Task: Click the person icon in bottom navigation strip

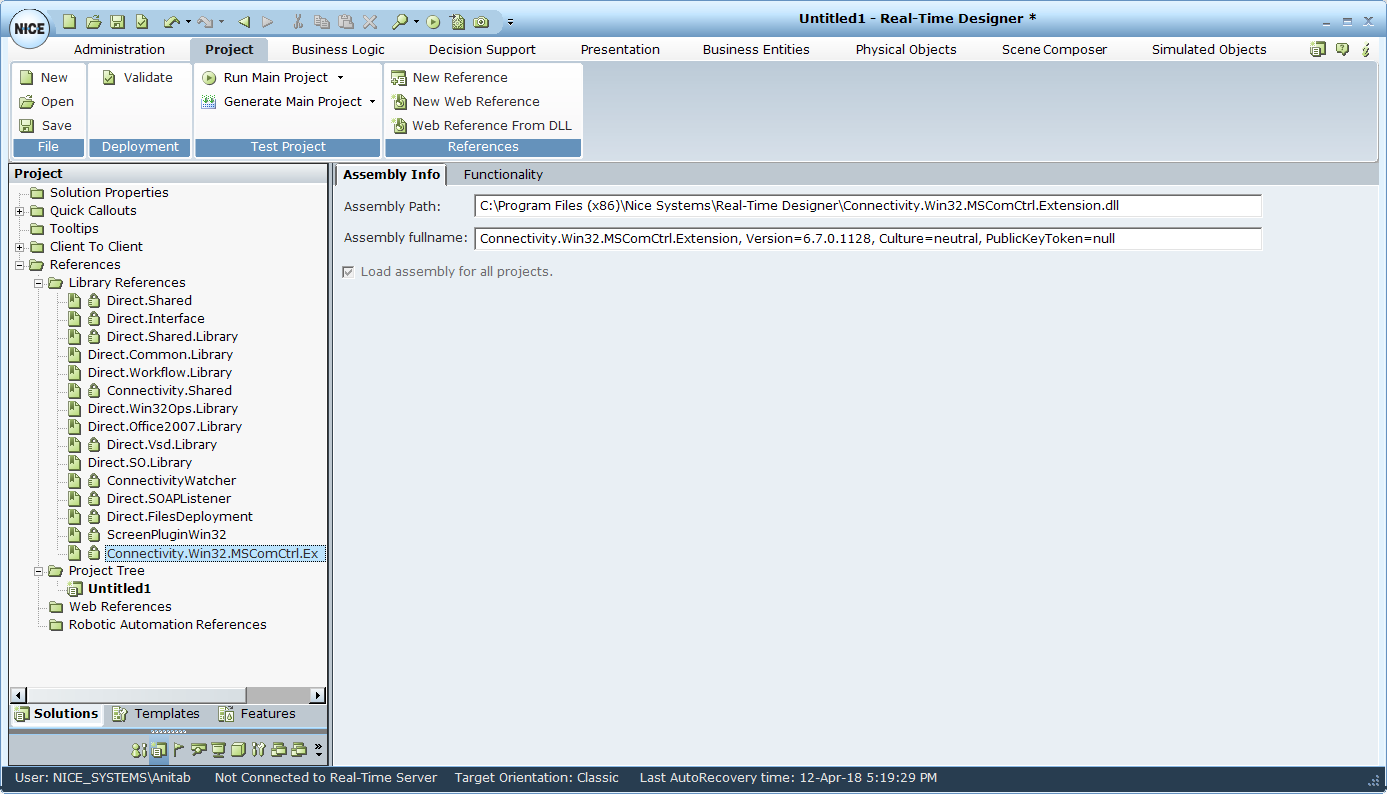Action: 139,750
